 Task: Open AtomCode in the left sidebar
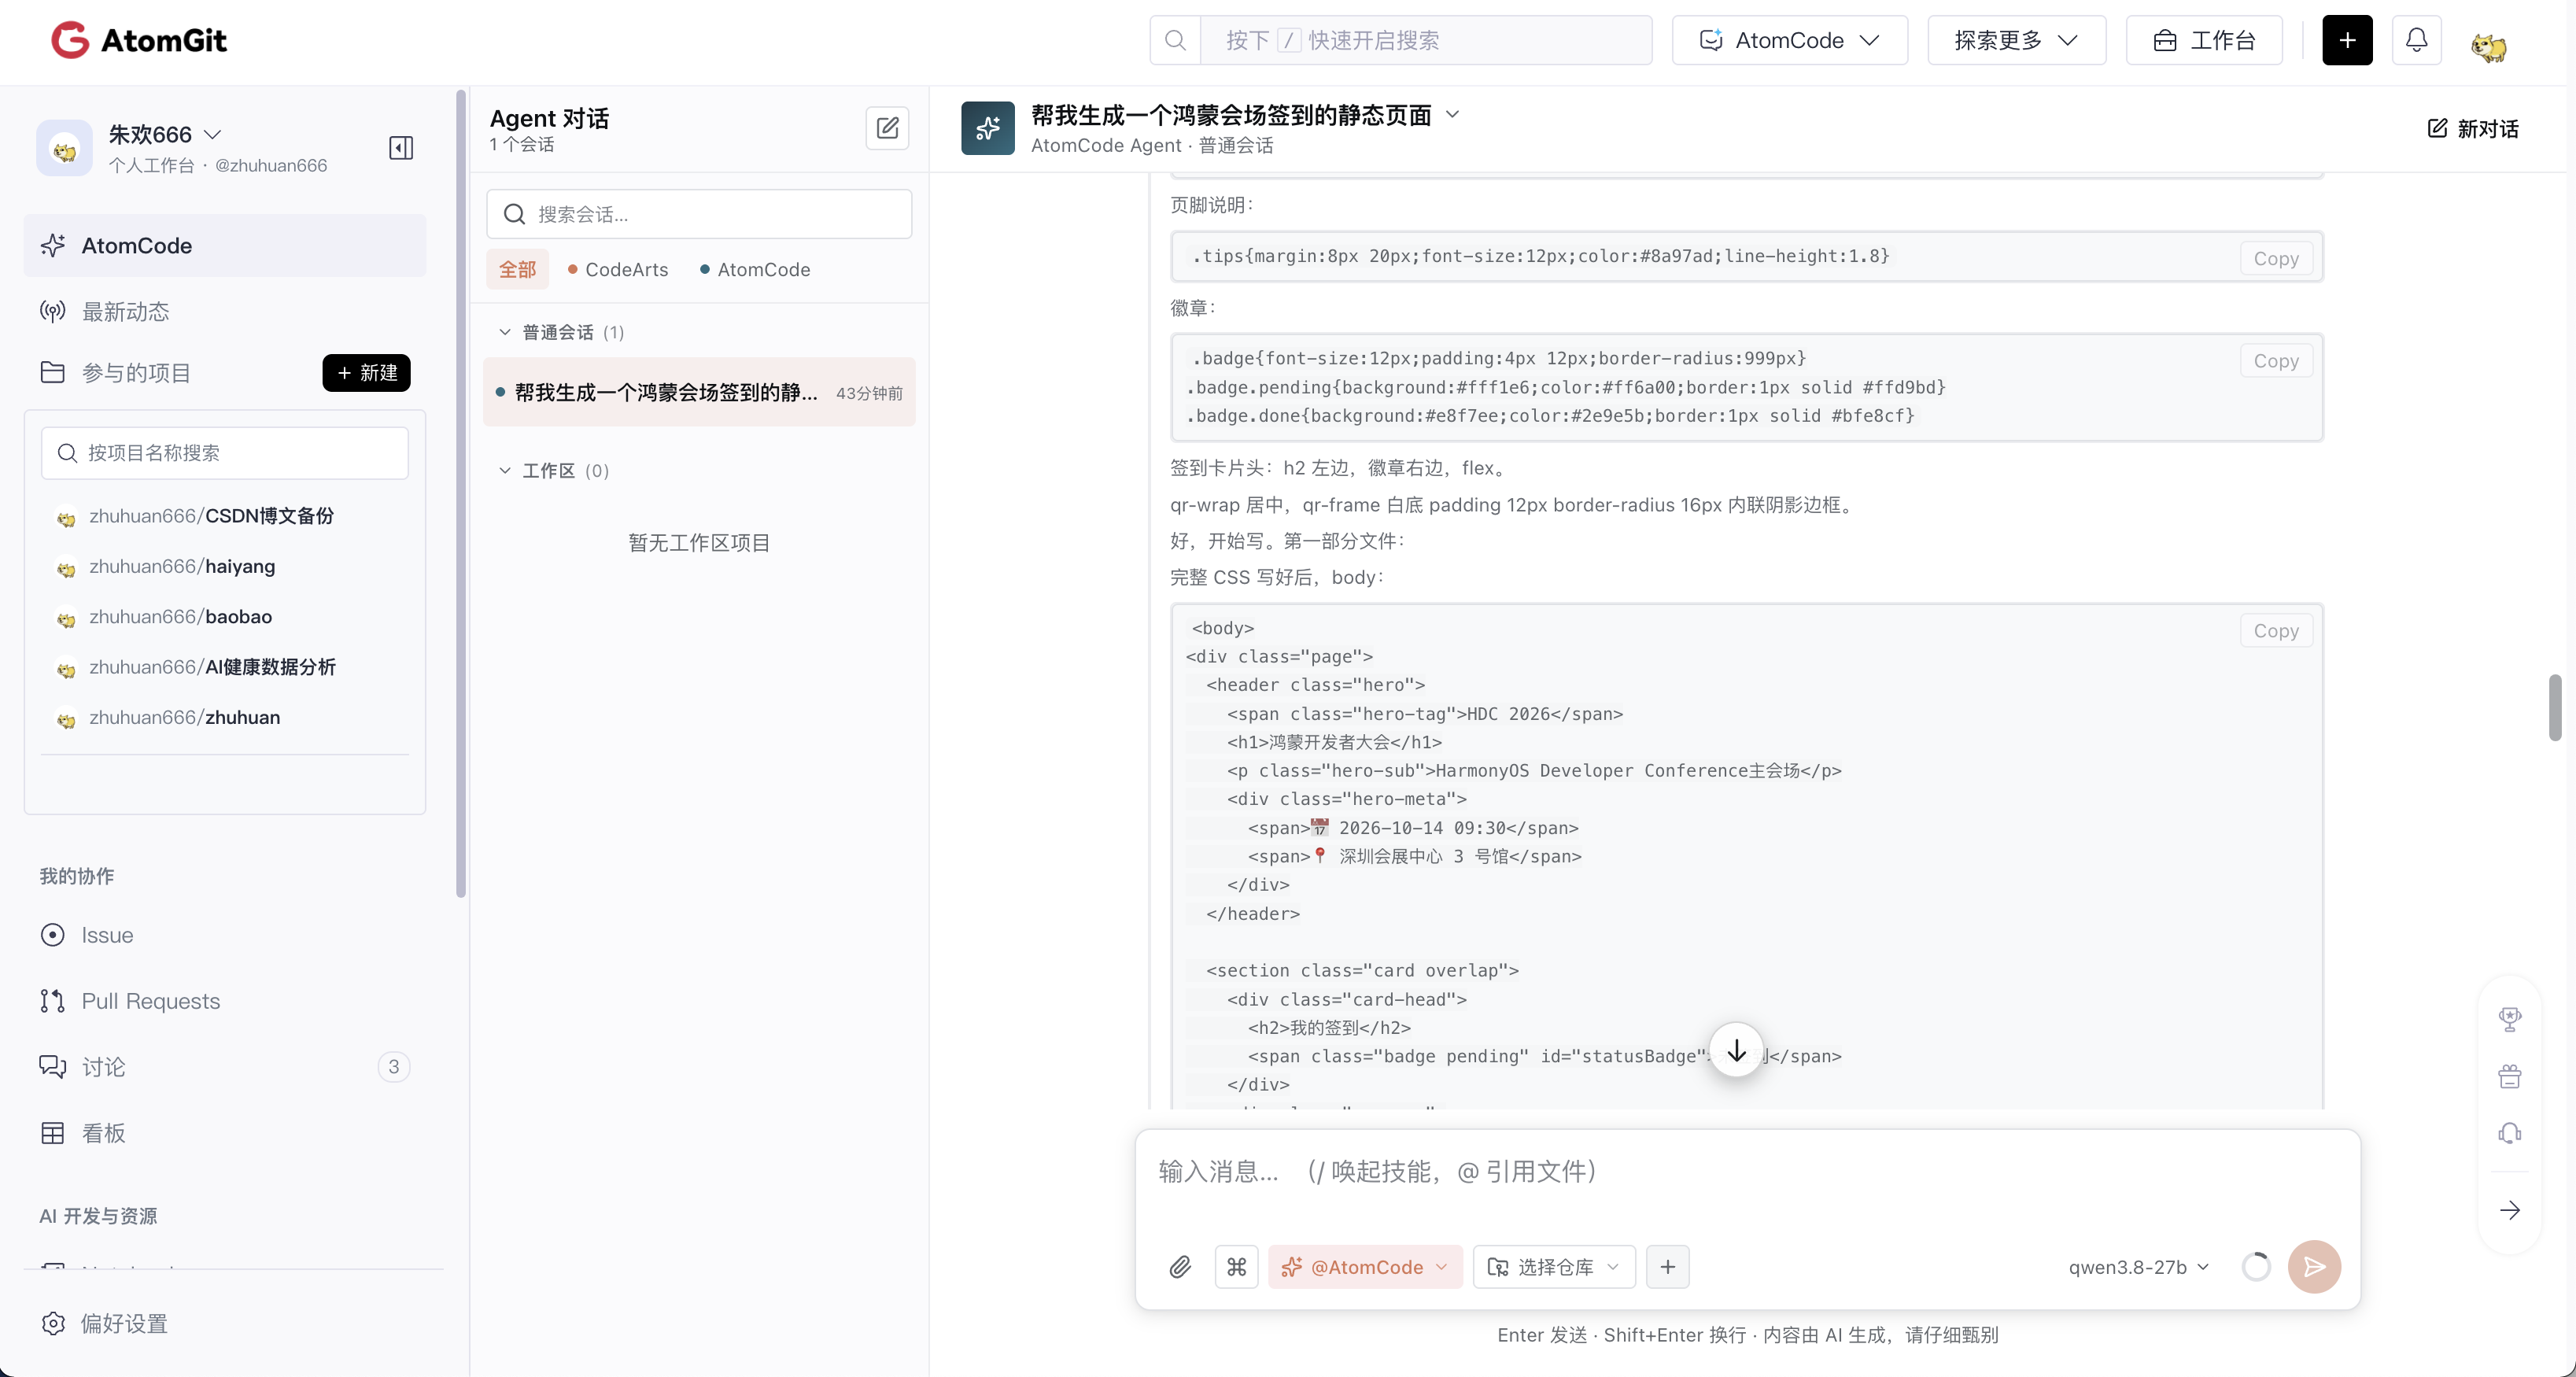pyautogui.click(x=225, y=246)
